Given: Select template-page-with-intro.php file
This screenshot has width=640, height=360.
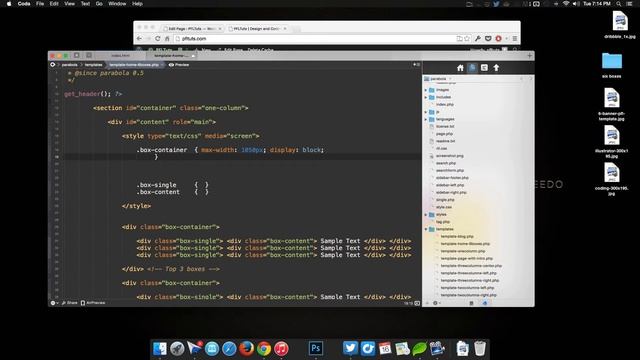Looking at the screenshot, I should point(467,258).
